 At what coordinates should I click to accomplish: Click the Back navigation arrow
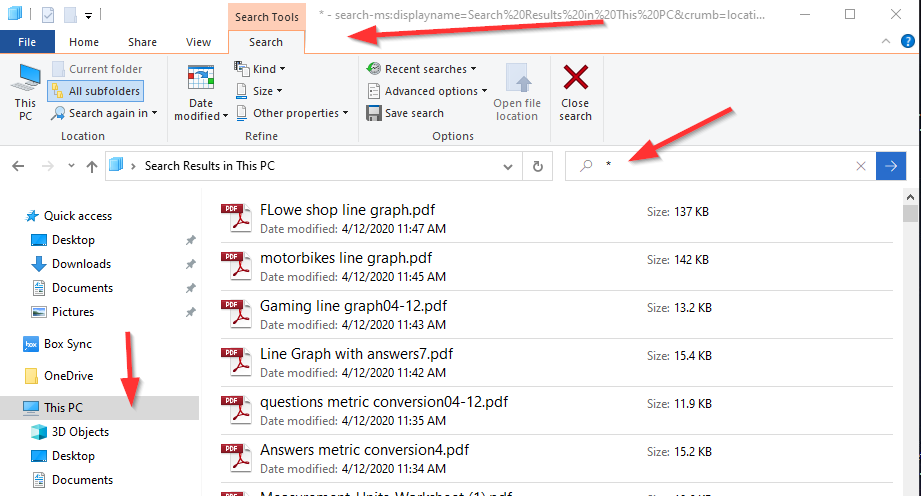point(18,166)
